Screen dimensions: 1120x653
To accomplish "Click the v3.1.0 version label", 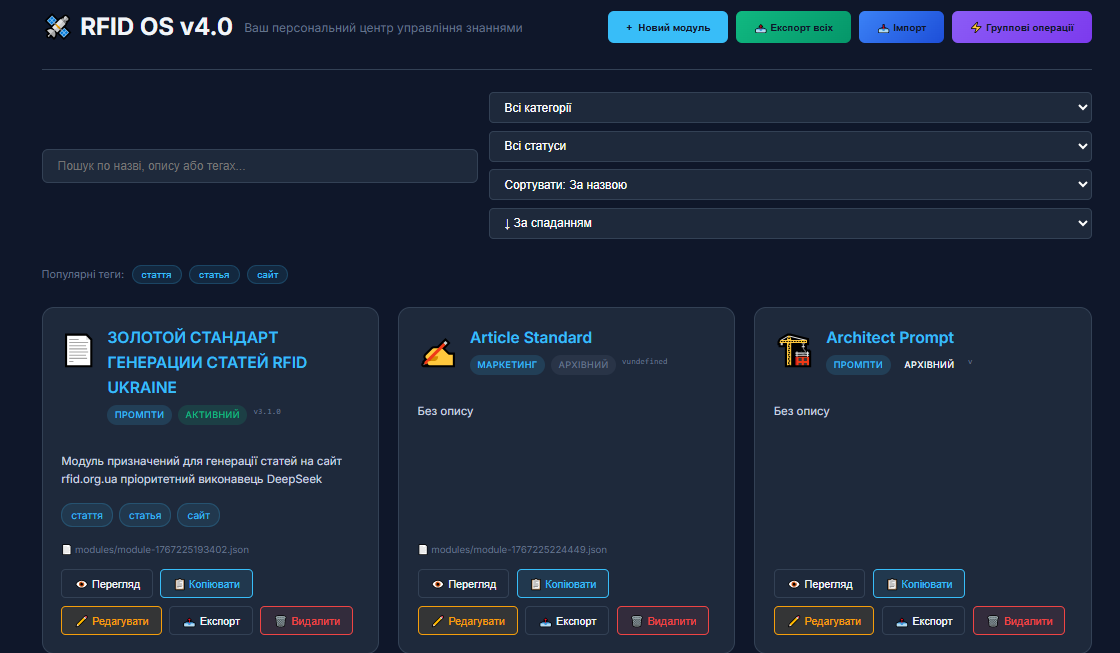I will [267, 412].
